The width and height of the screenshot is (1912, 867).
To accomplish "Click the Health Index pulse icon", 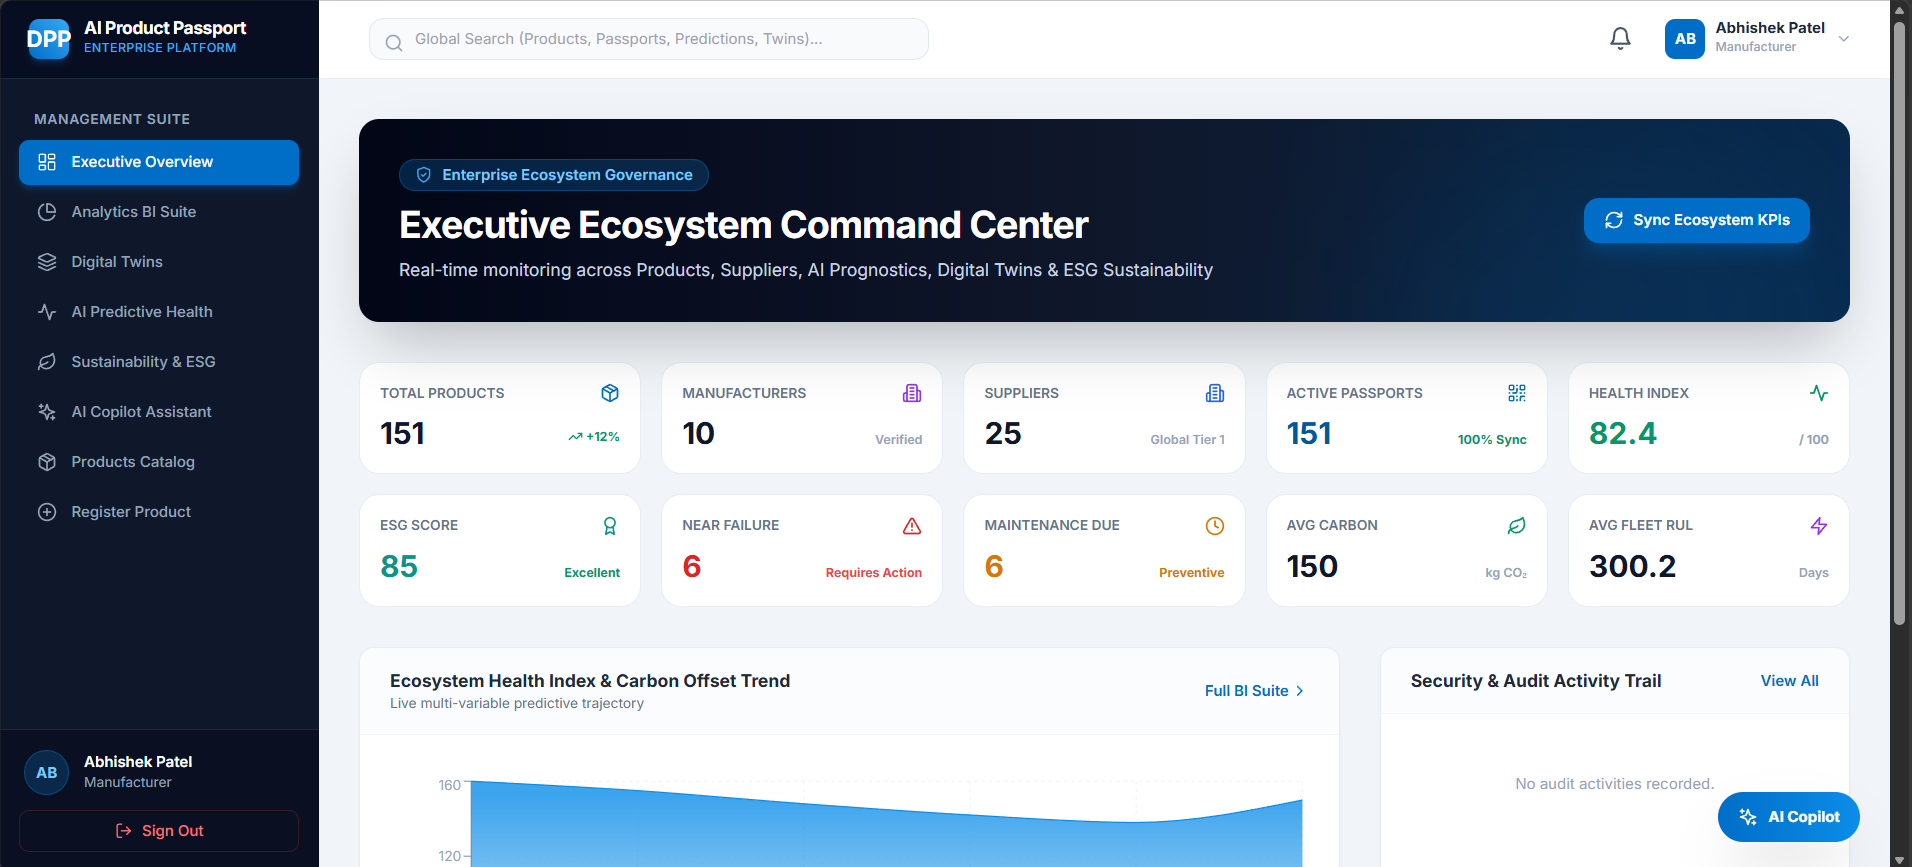I will tap(1819, 393).
